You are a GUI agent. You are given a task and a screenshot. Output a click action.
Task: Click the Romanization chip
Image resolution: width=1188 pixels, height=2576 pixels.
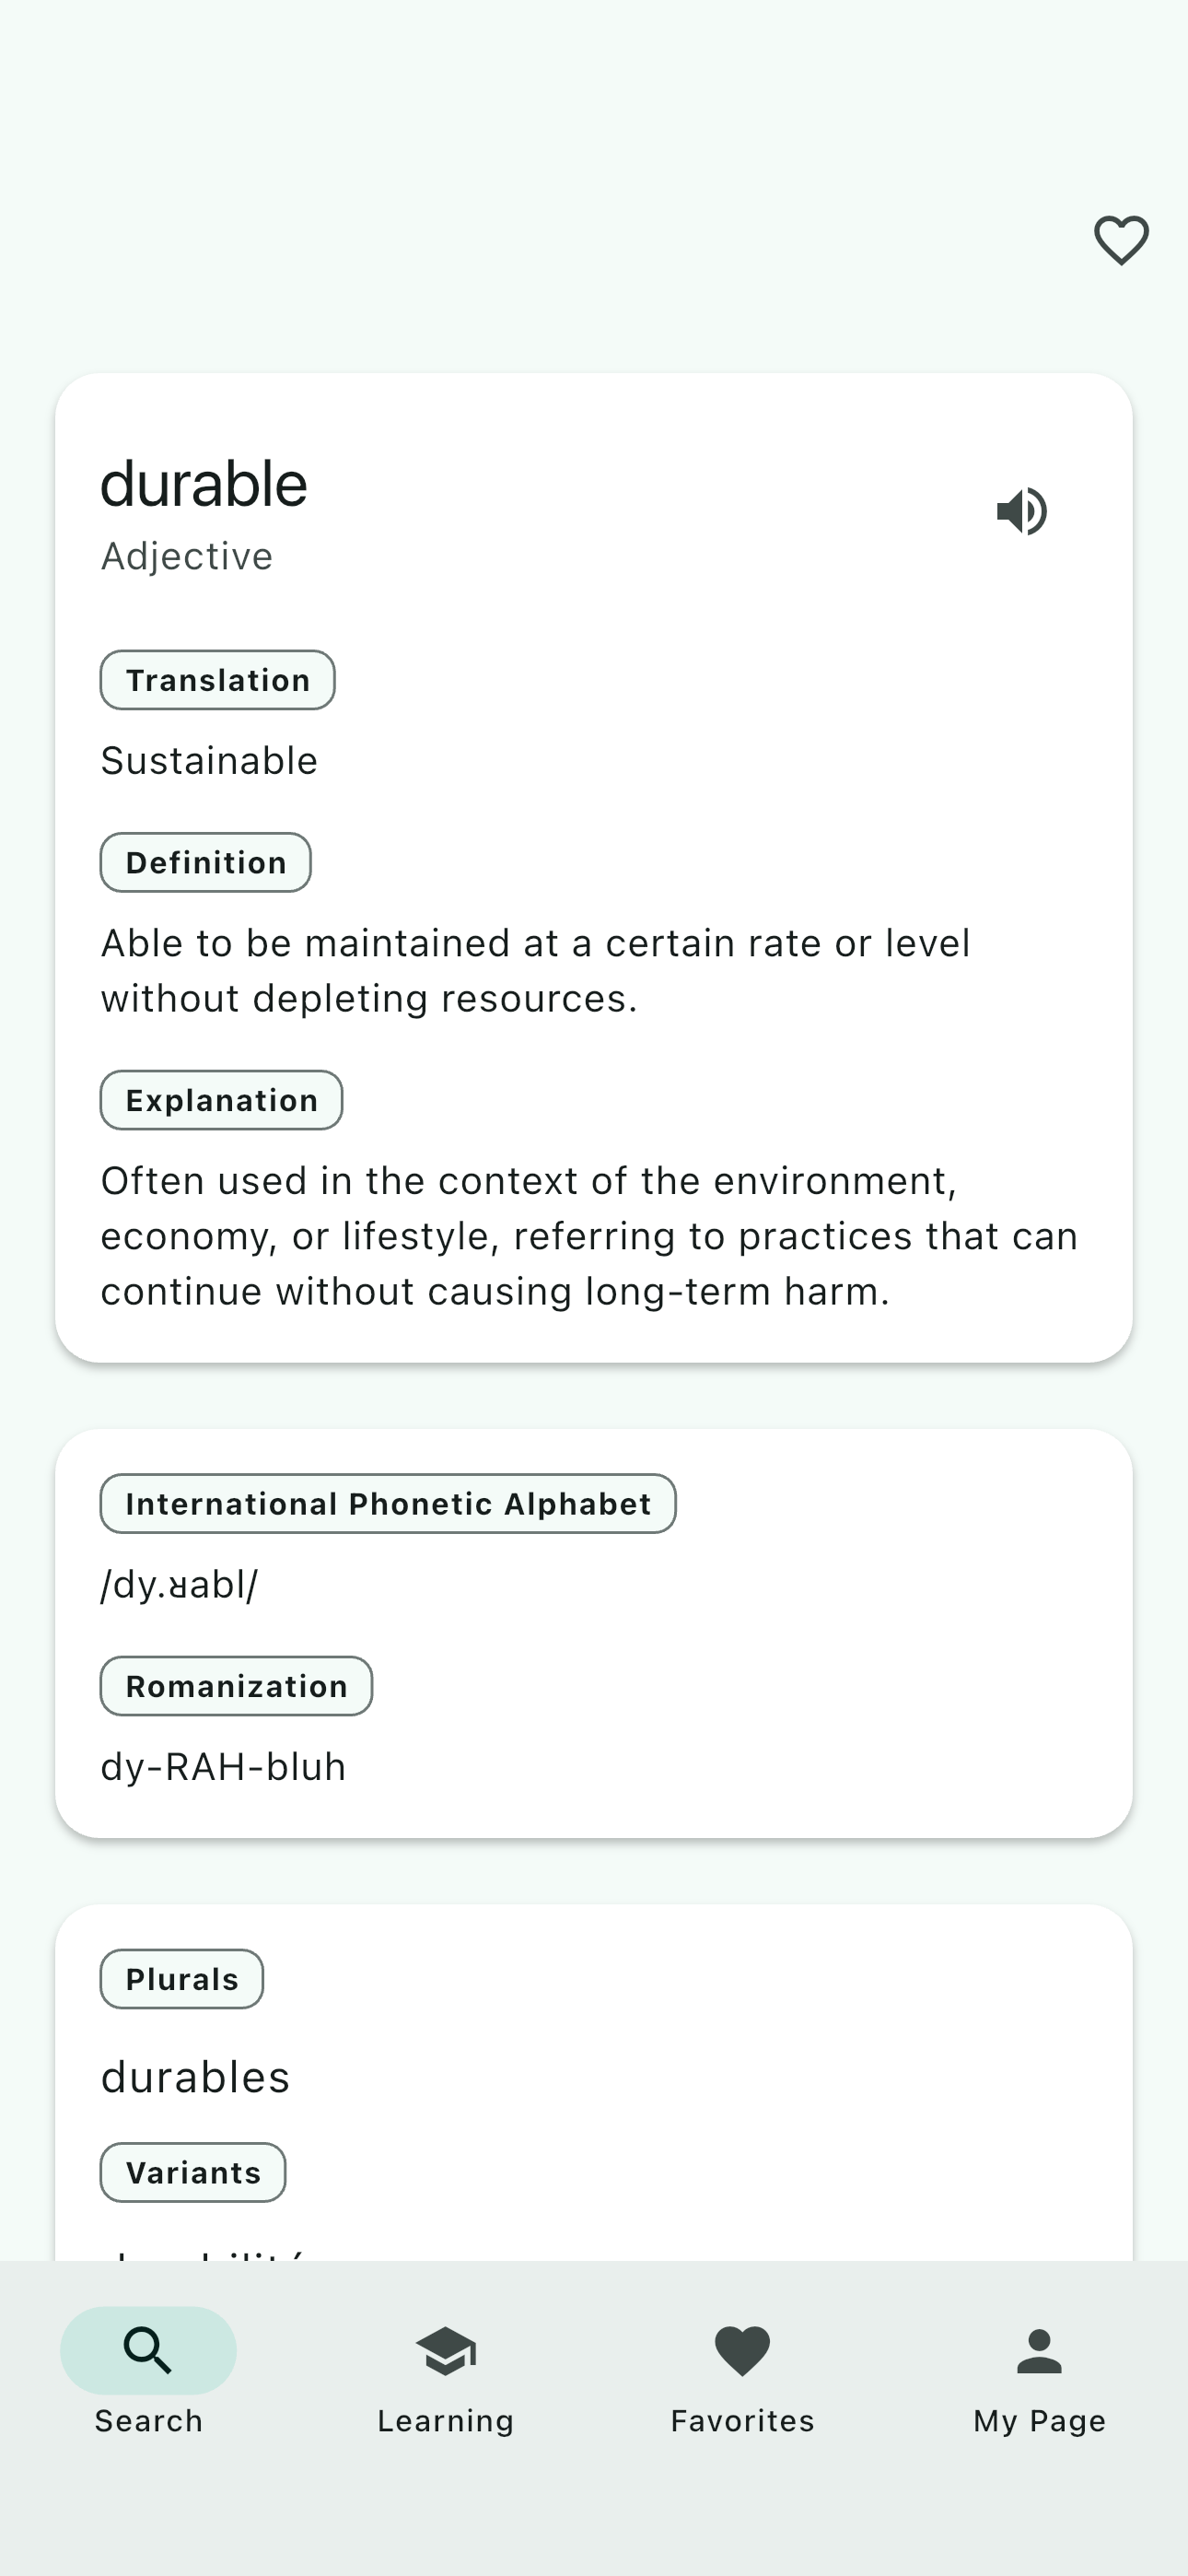pyautogui.click(x=236, y=1686)
